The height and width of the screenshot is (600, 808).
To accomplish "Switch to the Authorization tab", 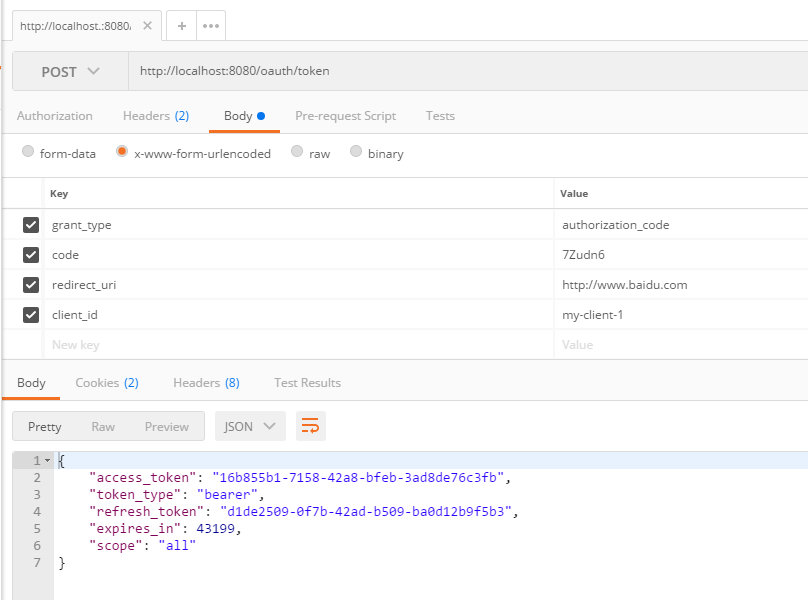I will click(x=55, y=116).
